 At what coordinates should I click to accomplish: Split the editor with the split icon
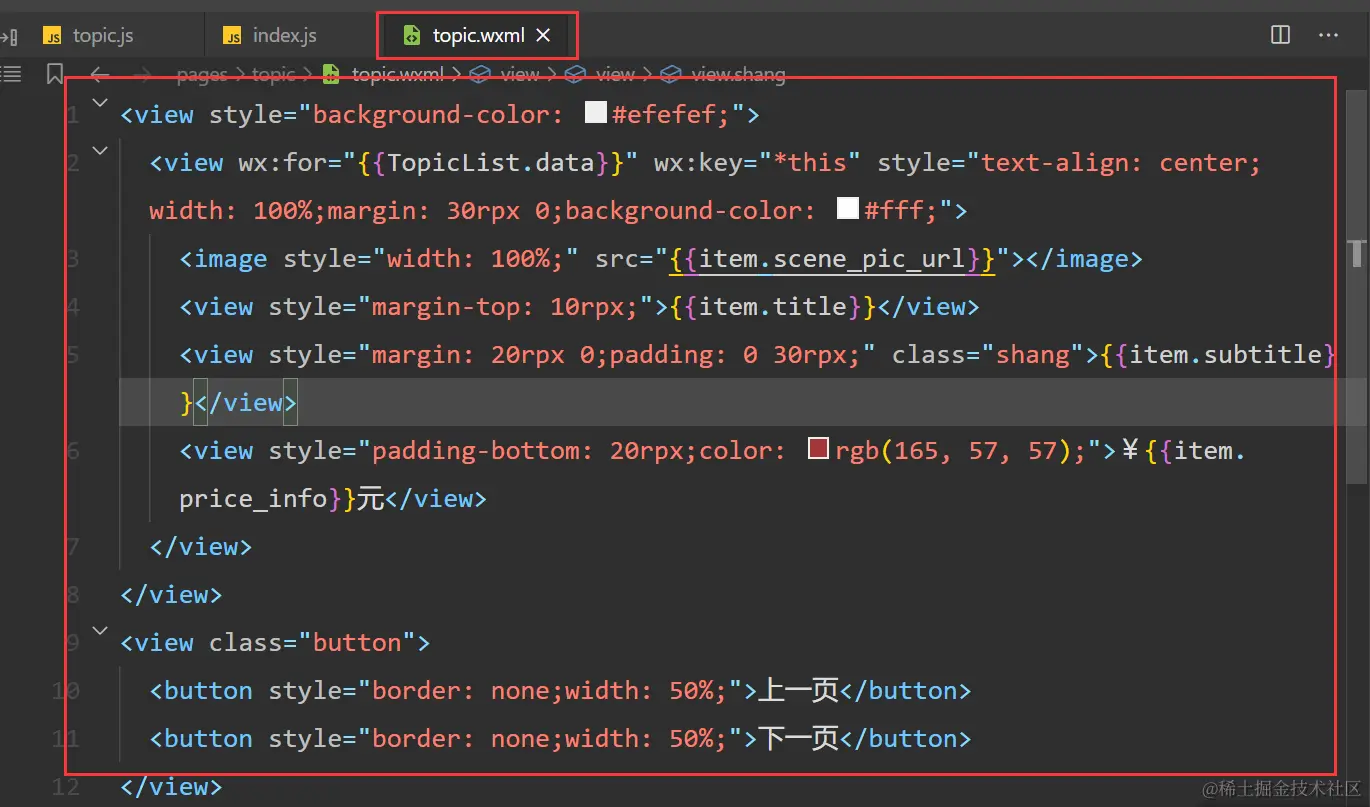[1280, 35]
